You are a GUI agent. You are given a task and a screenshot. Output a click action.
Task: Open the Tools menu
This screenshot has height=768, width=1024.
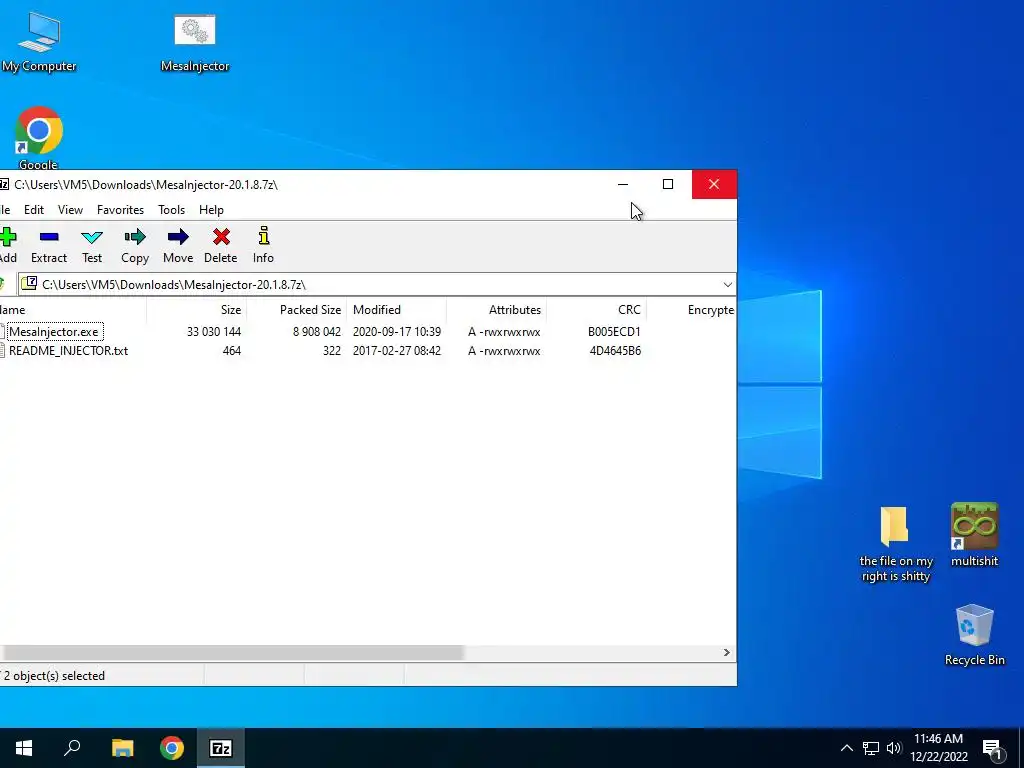pos(171,210)
